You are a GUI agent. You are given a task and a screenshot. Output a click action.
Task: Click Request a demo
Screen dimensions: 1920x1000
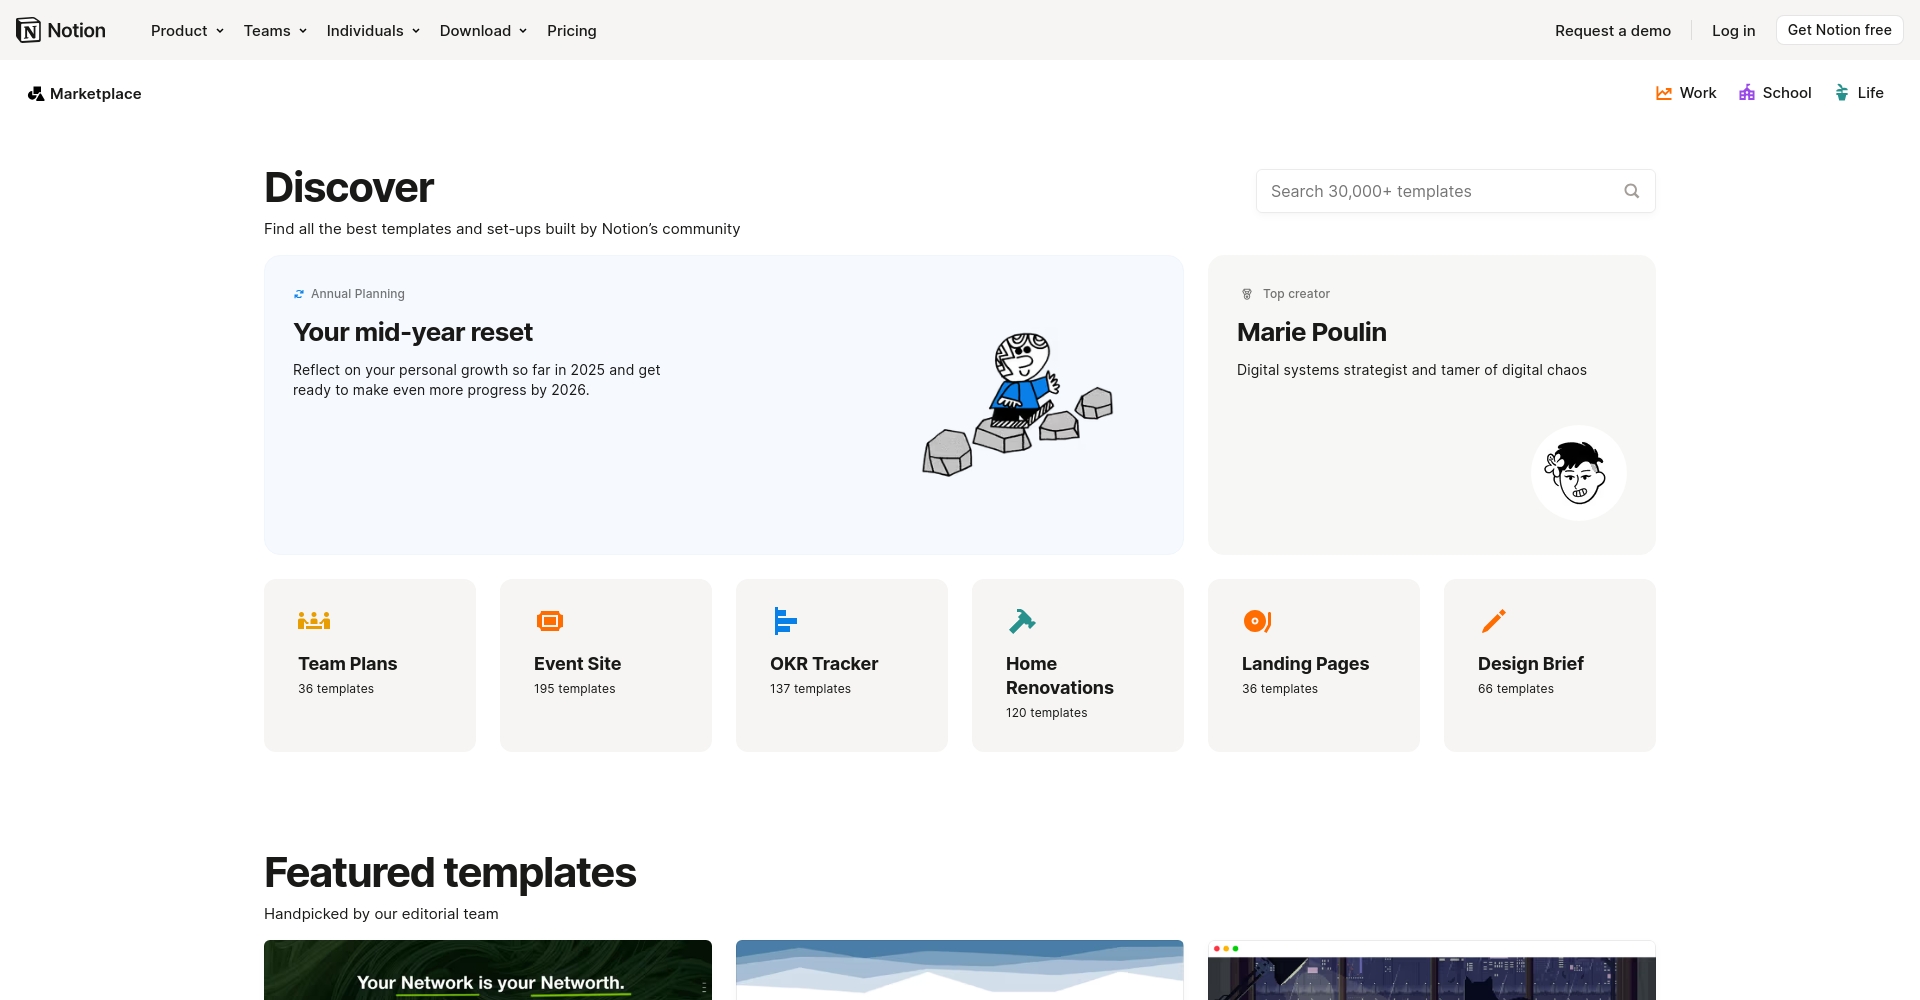tap(1613, 31)
